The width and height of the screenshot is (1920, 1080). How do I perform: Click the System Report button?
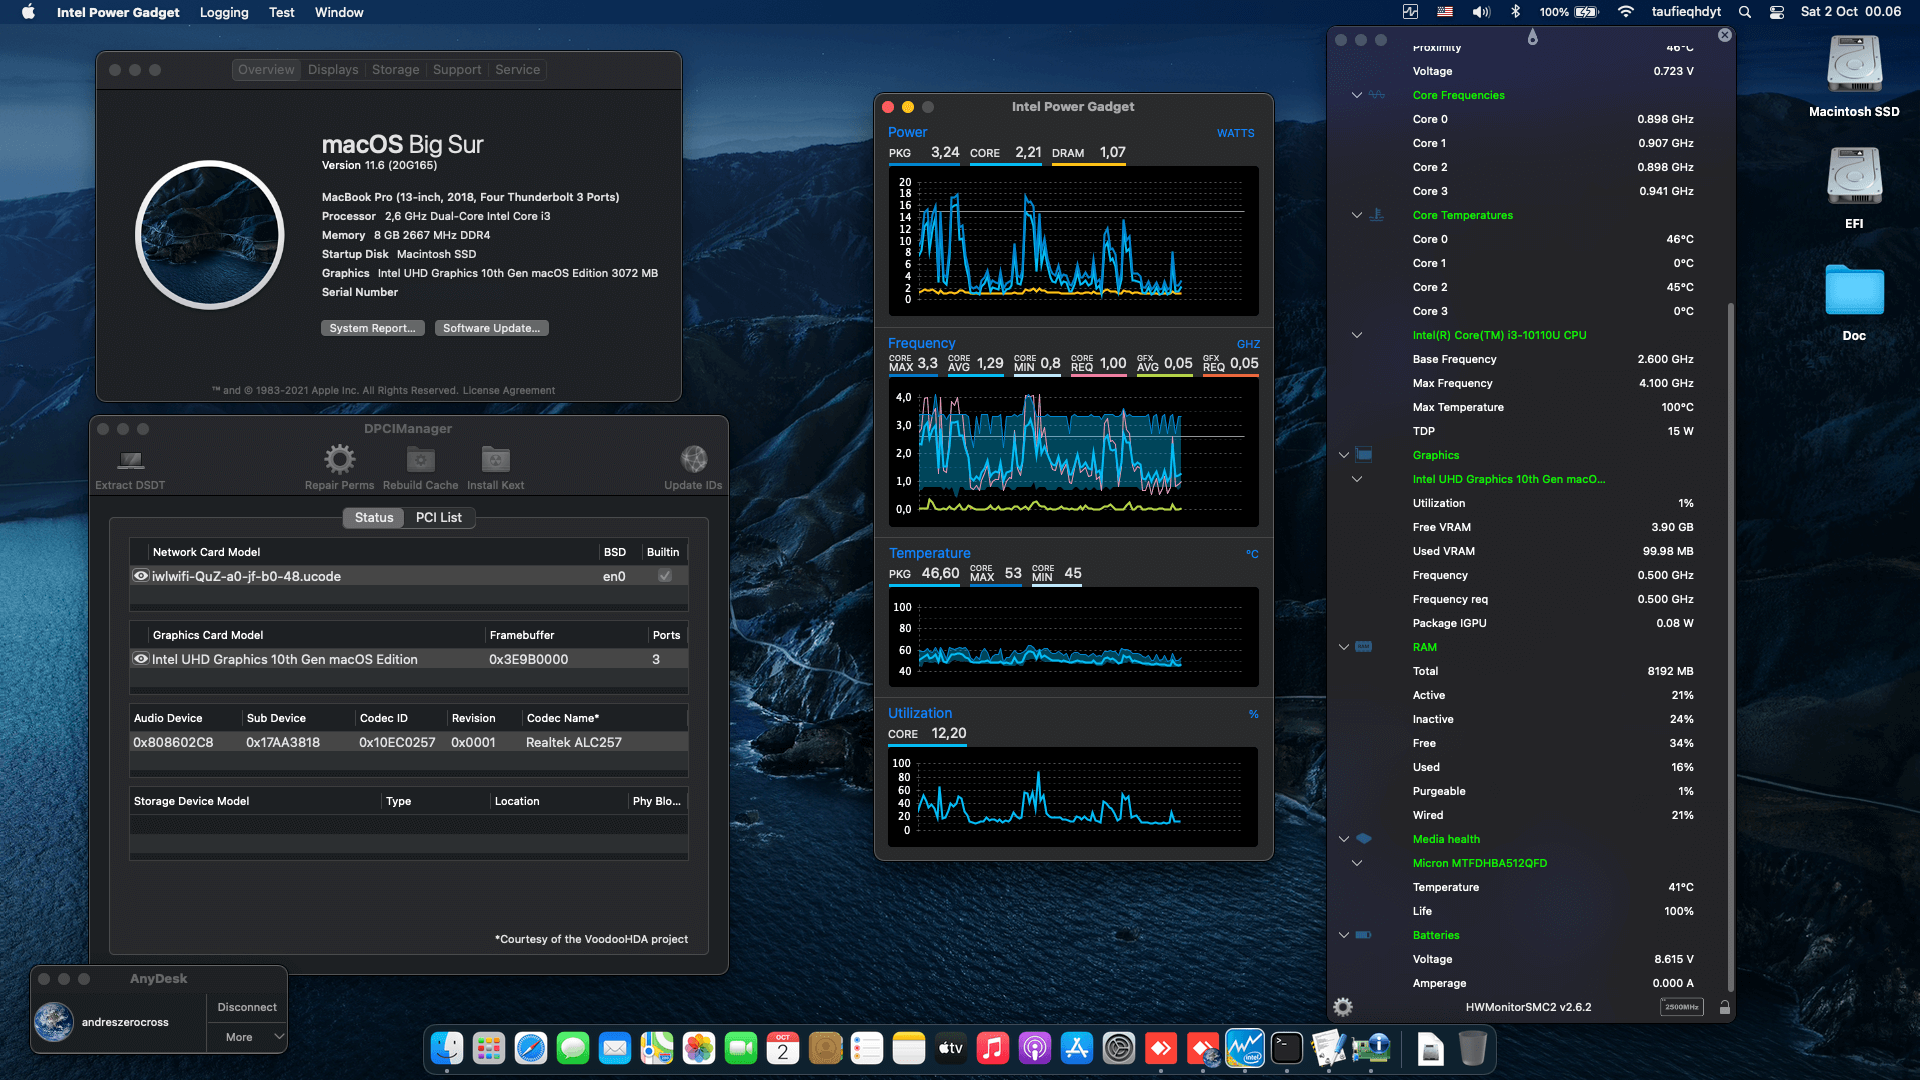pos(373,328)
